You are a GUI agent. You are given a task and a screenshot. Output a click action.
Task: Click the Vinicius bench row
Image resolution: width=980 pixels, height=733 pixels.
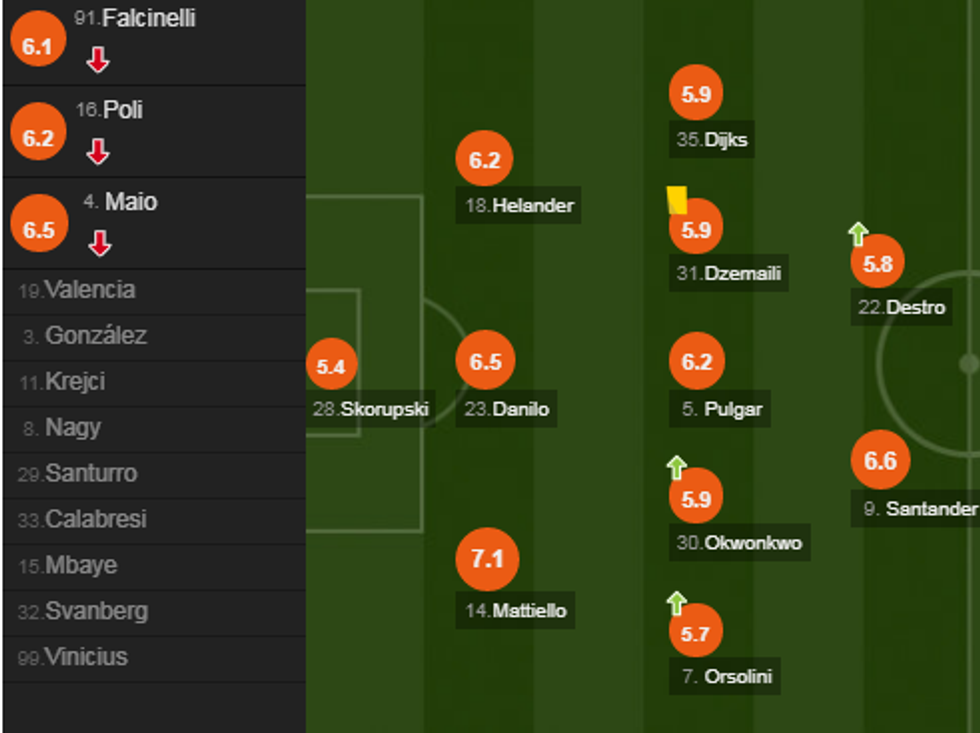point(86,657)
